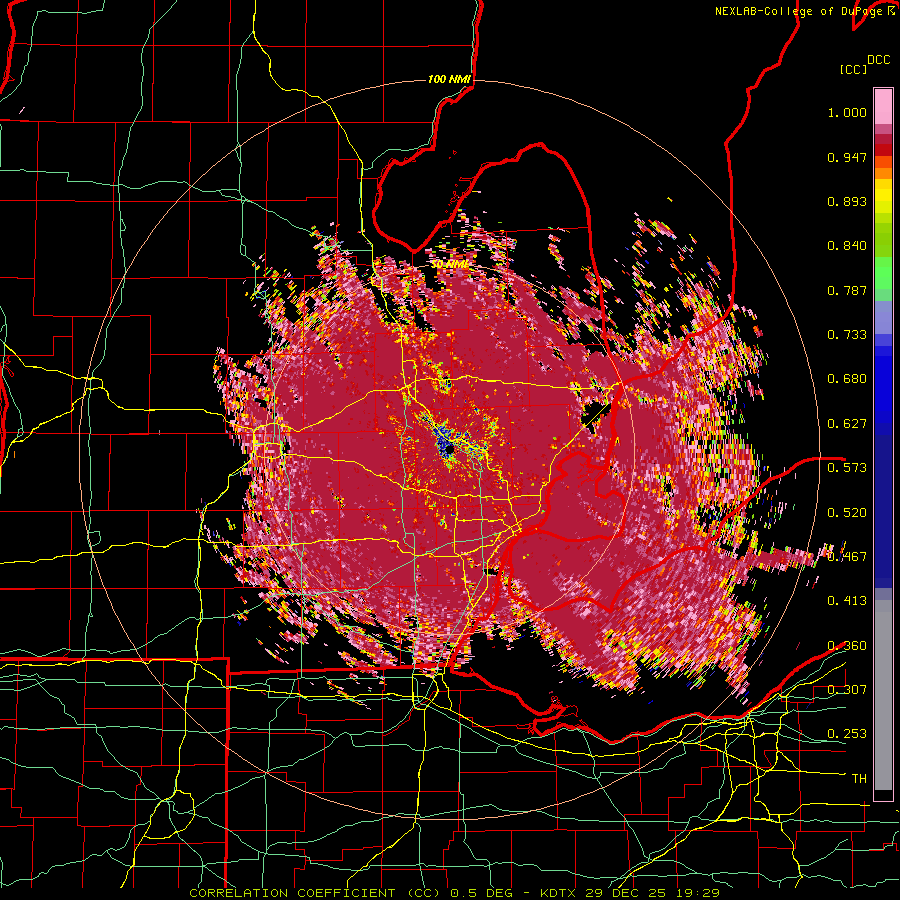Click the 0.893 legend value
The width and height of the screenshot is (900, 900).
(x=847, y=201)
